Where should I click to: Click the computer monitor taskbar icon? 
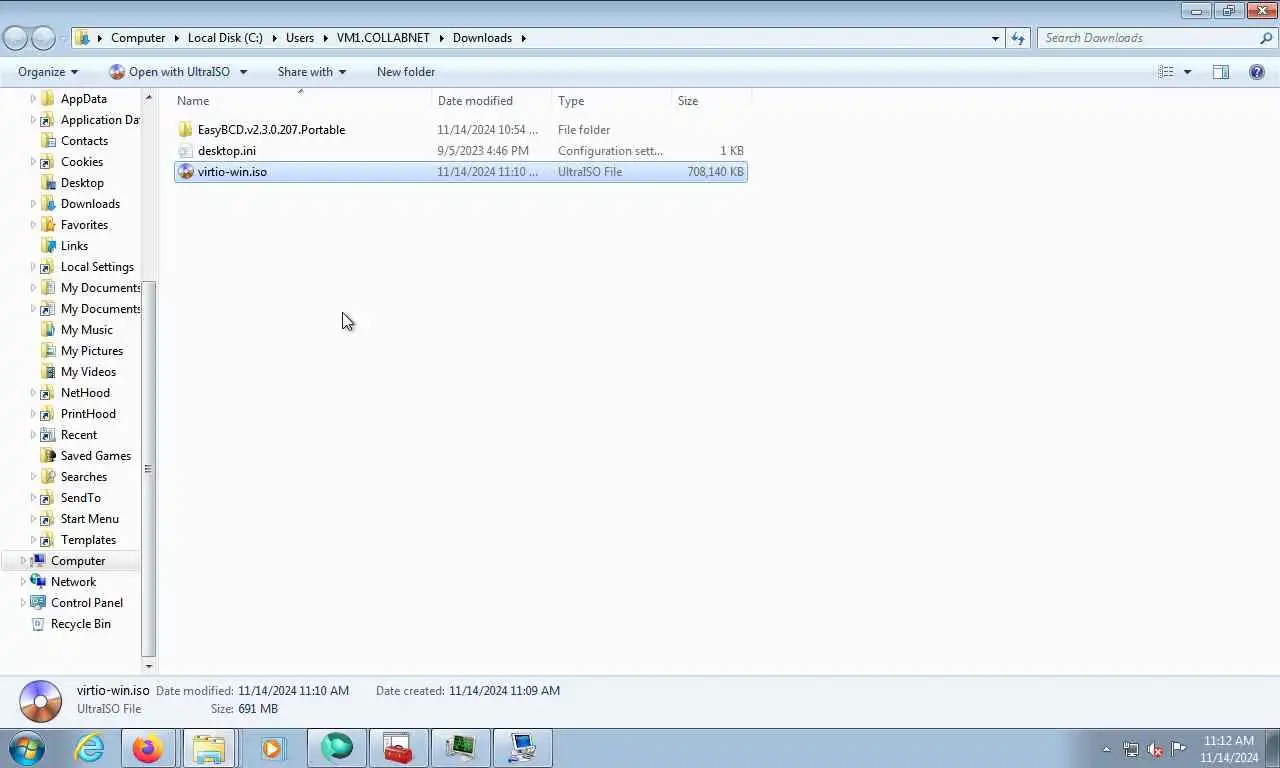pyautogui.click(x=523, y=748)
